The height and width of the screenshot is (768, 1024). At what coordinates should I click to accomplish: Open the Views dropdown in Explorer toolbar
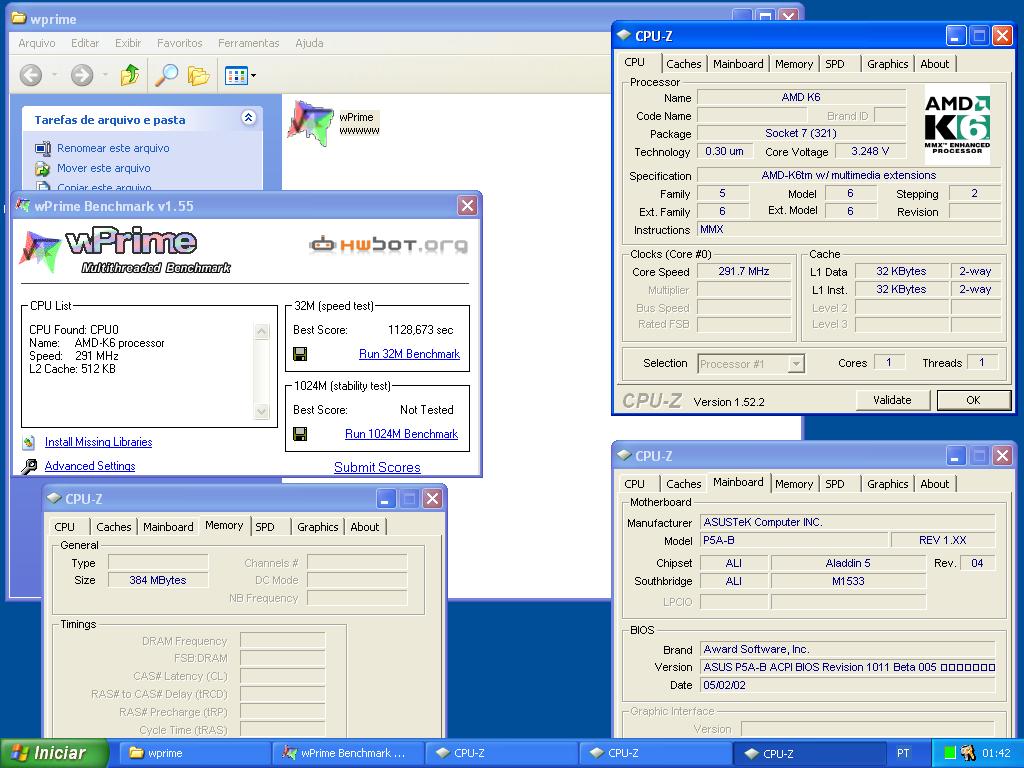[240, 76]
